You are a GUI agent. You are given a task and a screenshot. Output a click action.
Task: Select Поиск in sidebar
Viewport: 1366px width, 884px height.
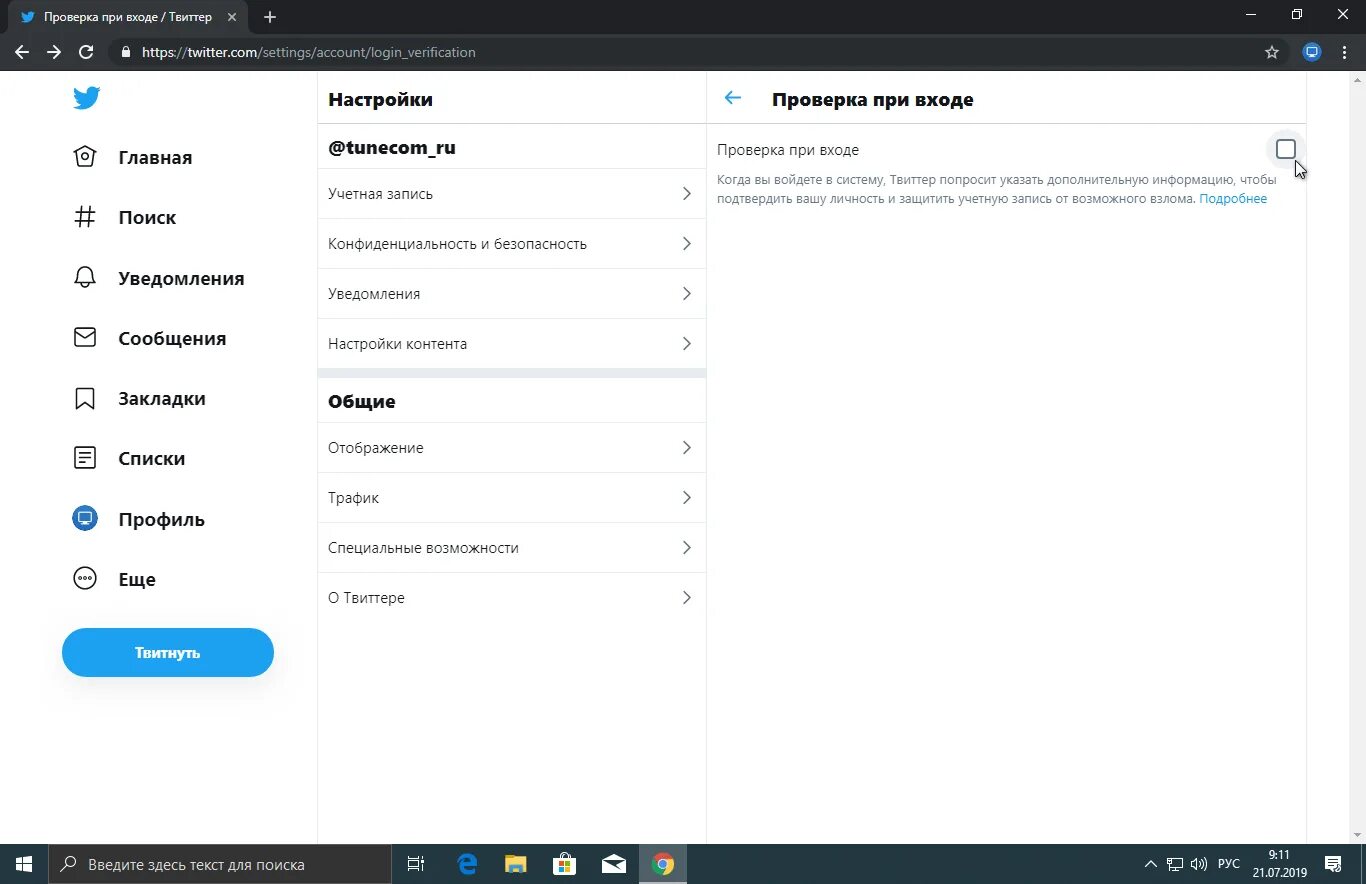tap(147, 217)
